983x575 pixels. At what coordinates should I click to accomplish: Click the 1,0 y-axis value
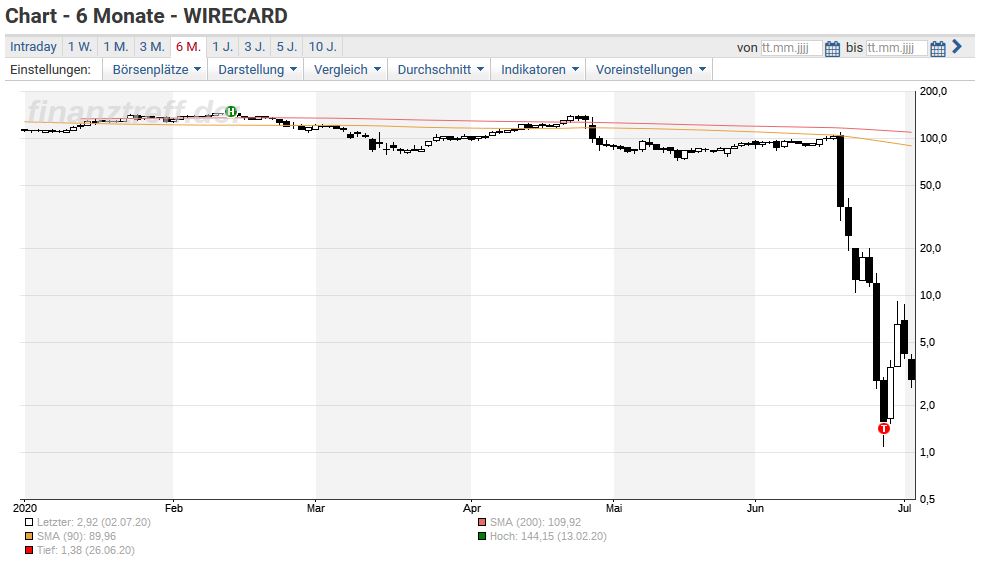coord(928,452)
